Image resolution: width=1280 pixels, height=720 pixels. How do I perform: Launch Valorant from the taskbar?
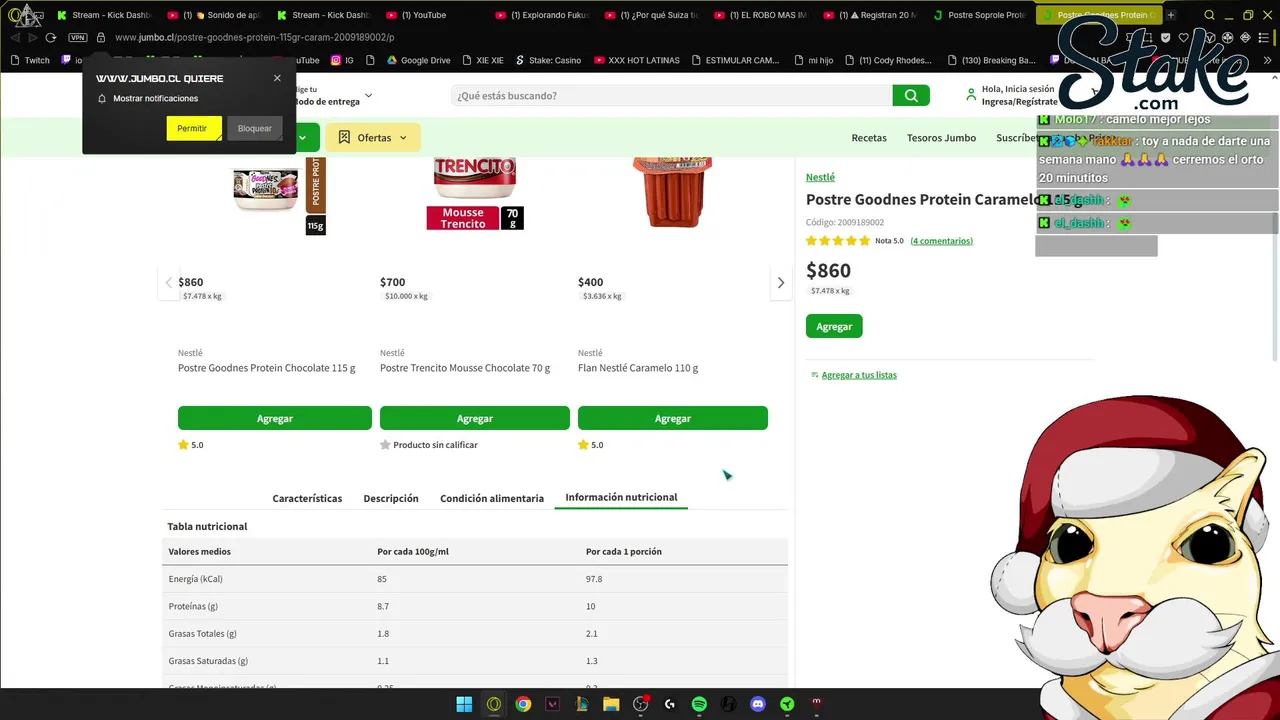552,704
